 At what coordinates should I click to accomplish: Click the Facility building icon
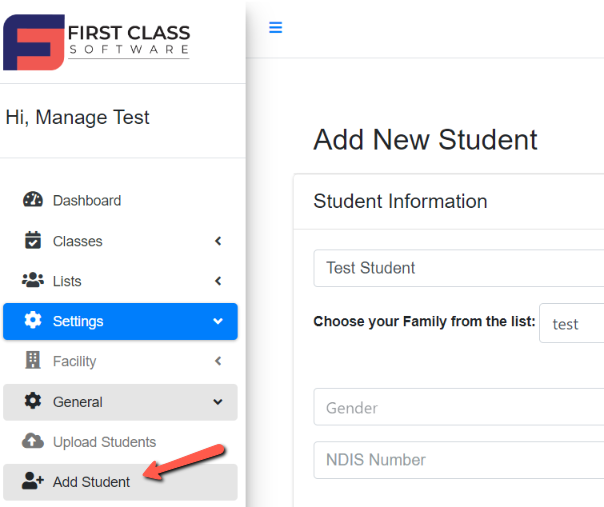(x=33, y=360)
